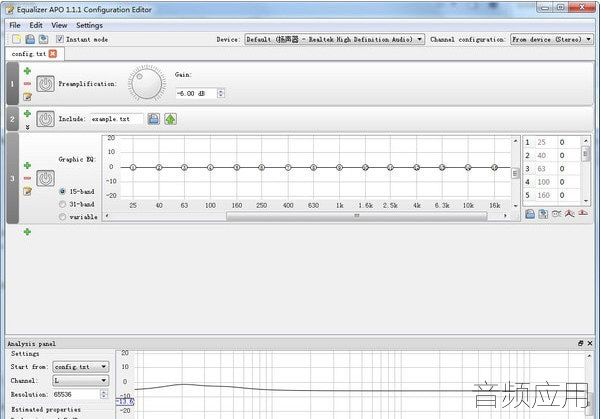Click the green up-arrow icon beside example.txt

[171, 119]
